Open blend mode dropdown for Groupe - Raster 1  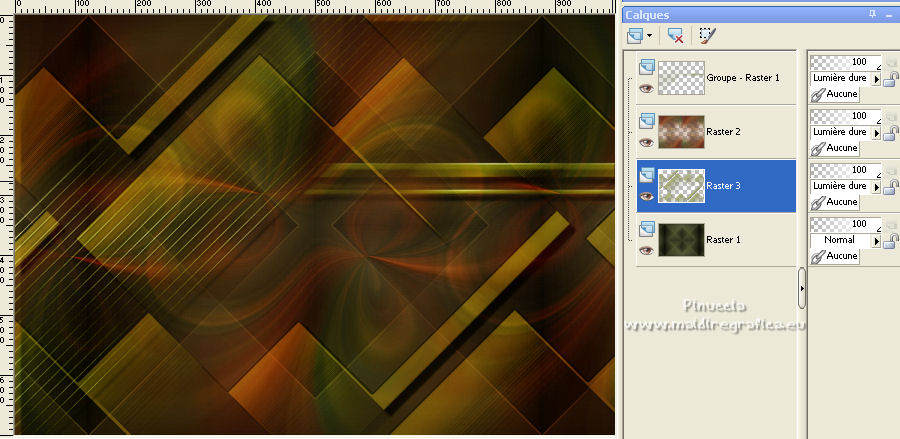tap(876, 79)
